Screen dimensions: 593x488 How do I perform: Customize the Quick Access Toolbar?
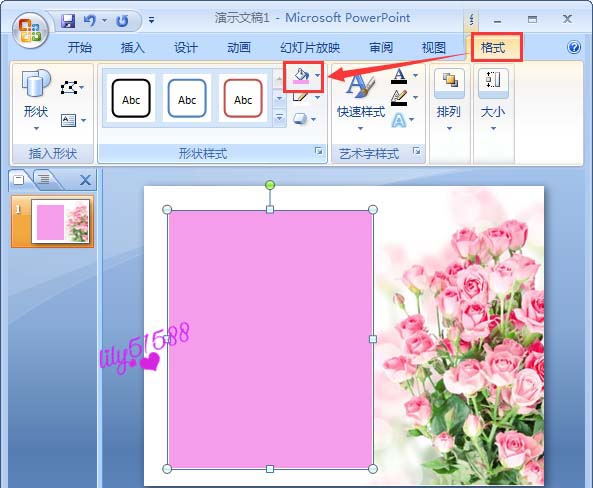coord(151,20)
